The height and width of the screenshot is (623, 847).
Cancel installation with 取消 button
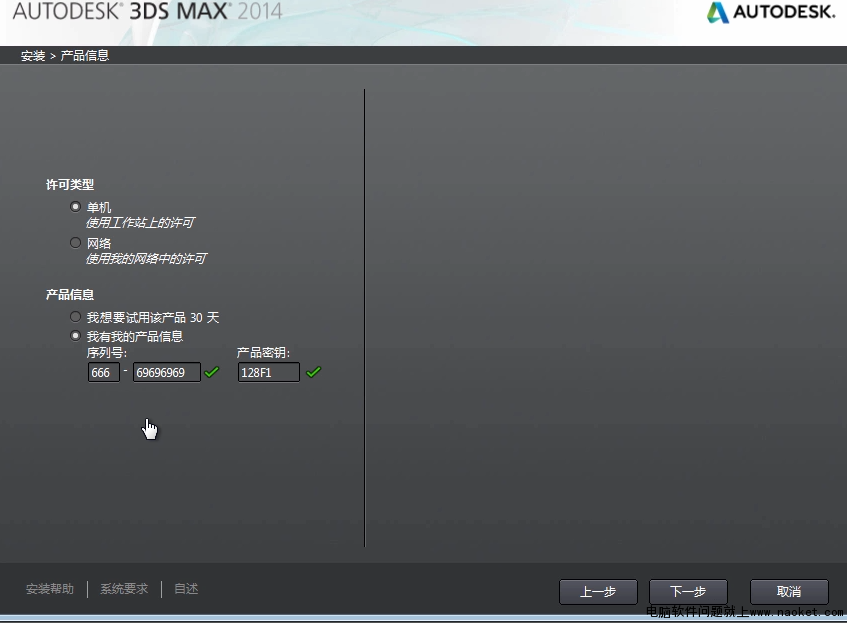pos(789,592)
